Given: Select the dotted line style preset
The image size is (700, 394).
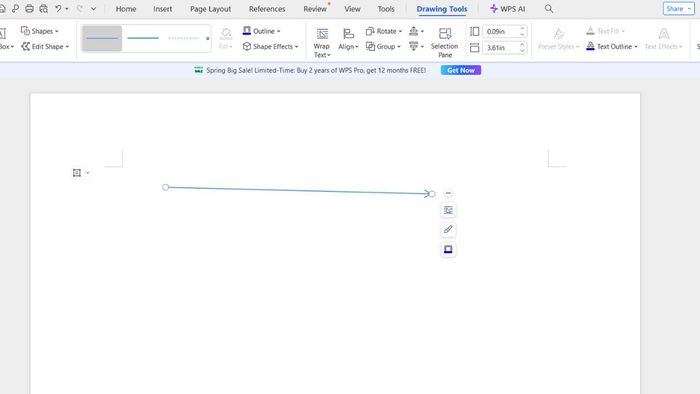Looking at the screenshot, I should [183, 38].
